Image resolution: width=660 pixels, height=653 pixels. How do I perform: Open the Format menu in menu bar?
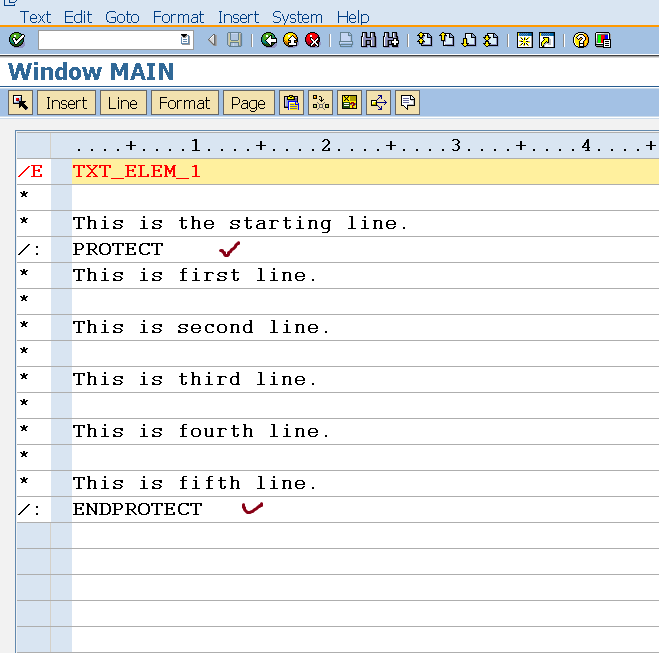pos(178,17)
